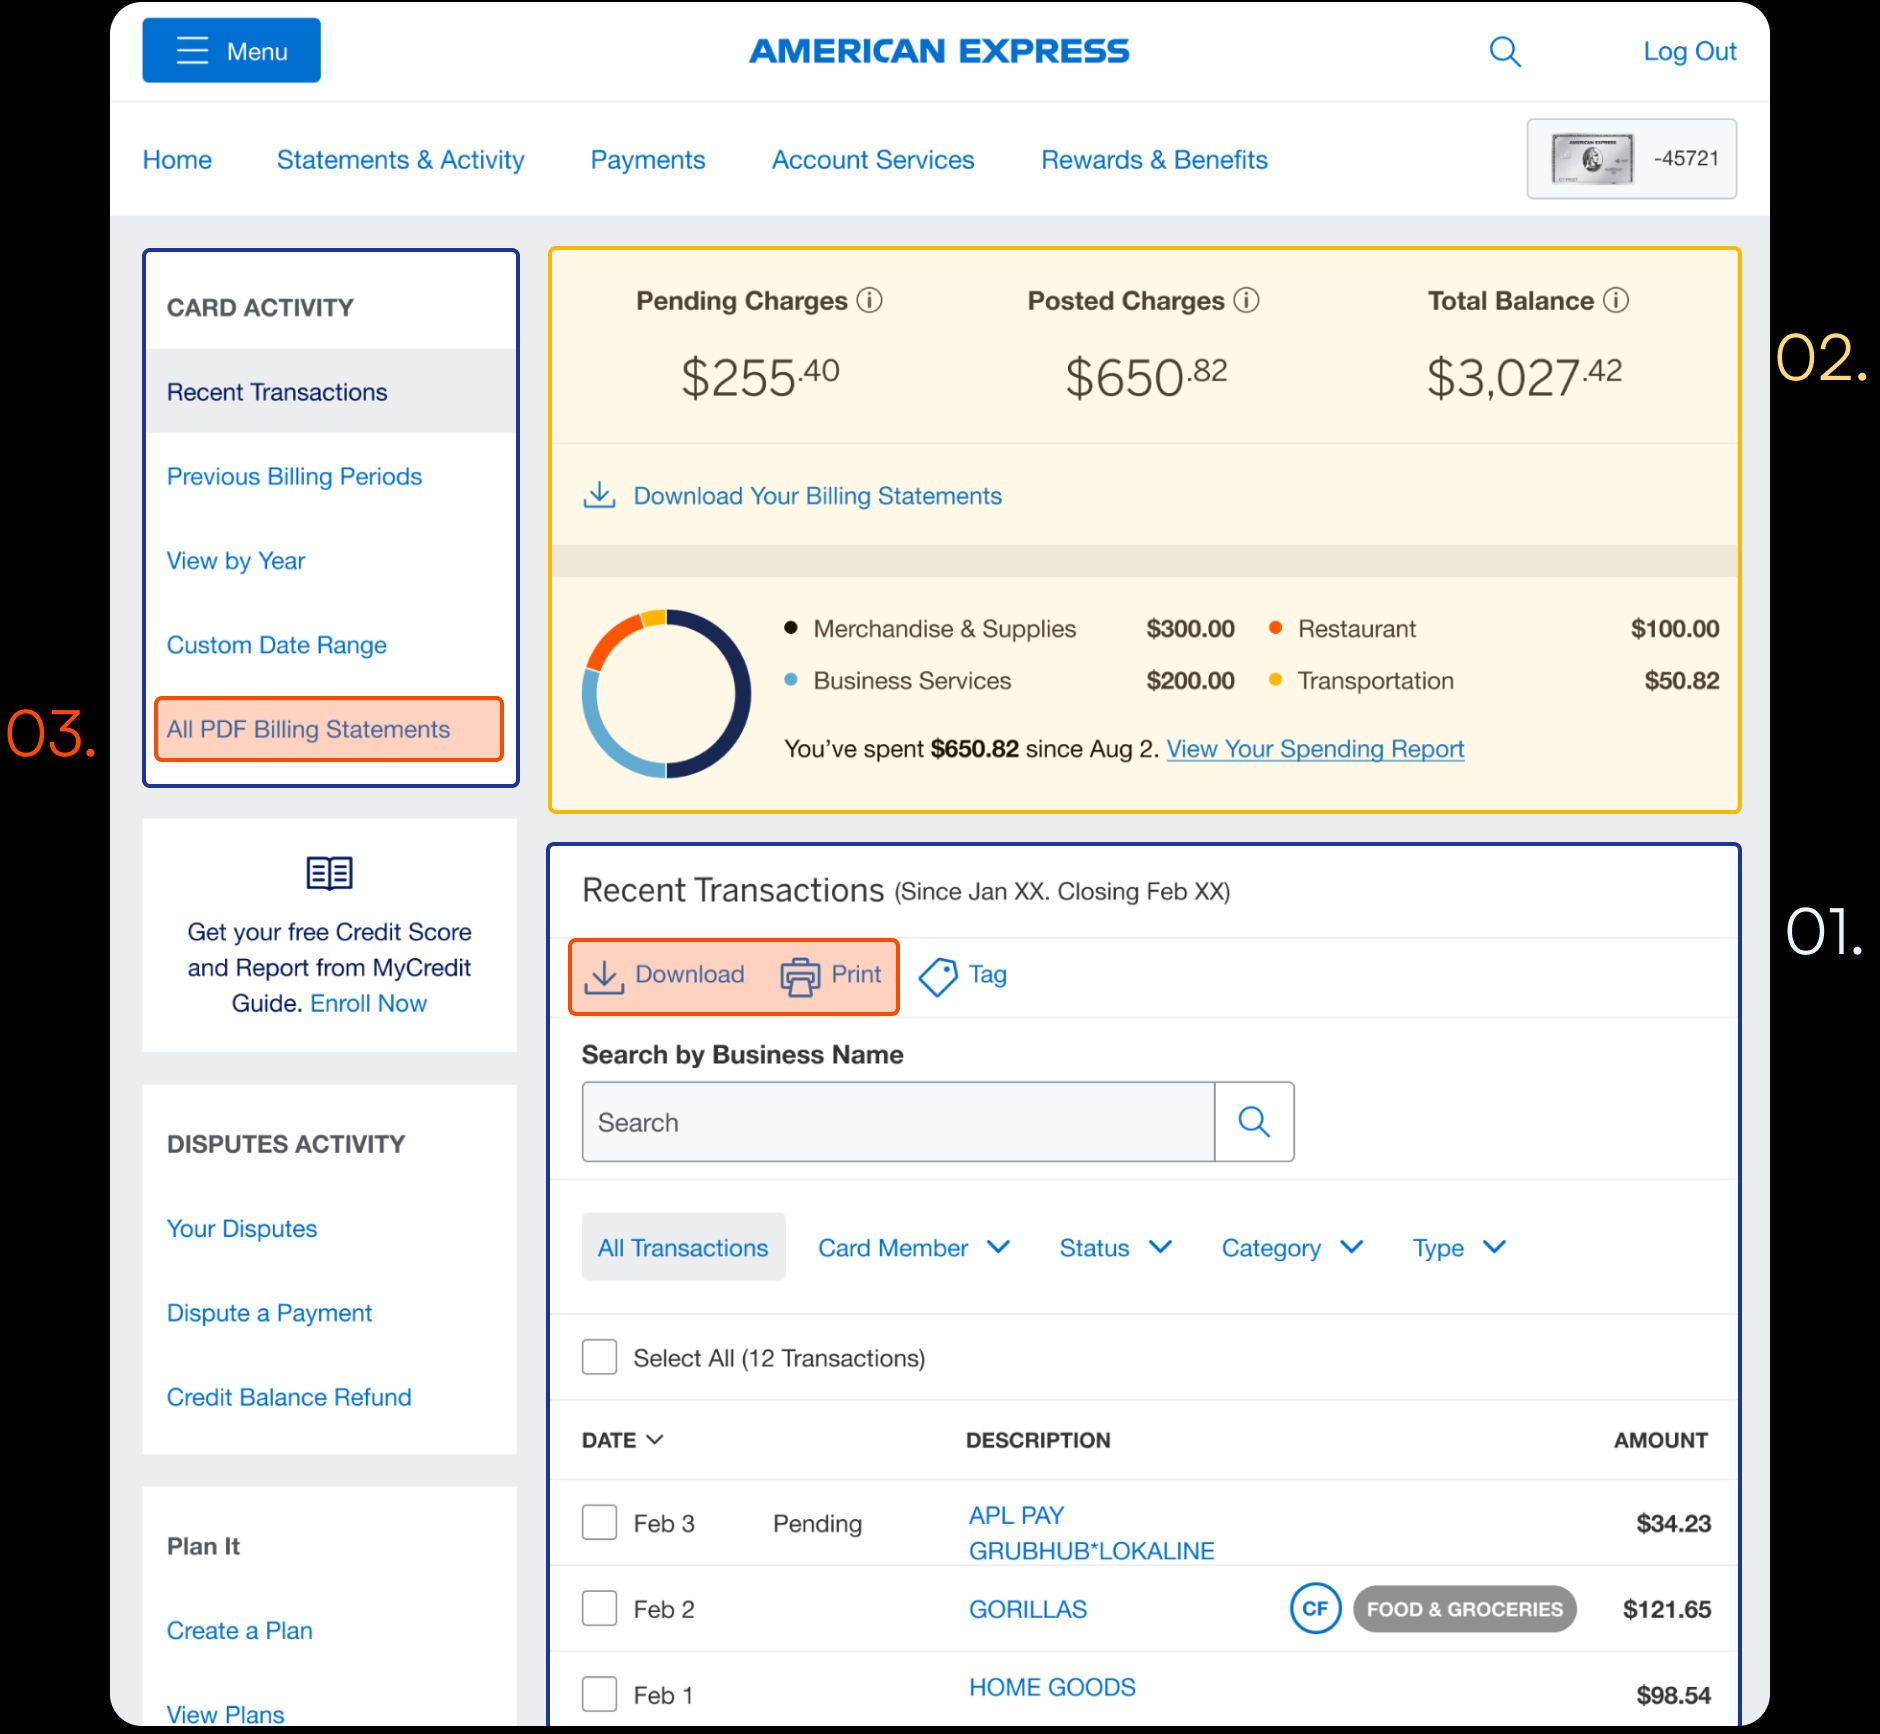Check the Feb 3 transaction checkbox

click(599, 1522)
